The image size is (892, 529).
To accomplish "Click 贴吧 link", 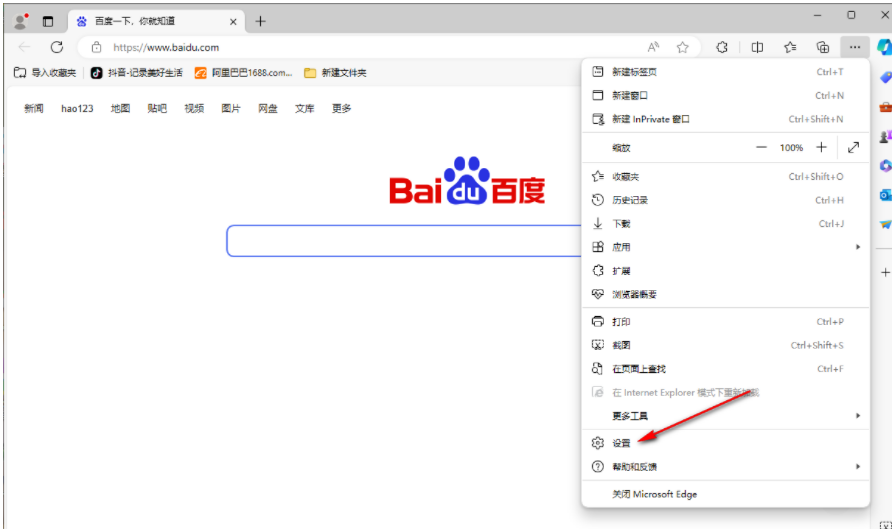I will click(x=157, y=108).
